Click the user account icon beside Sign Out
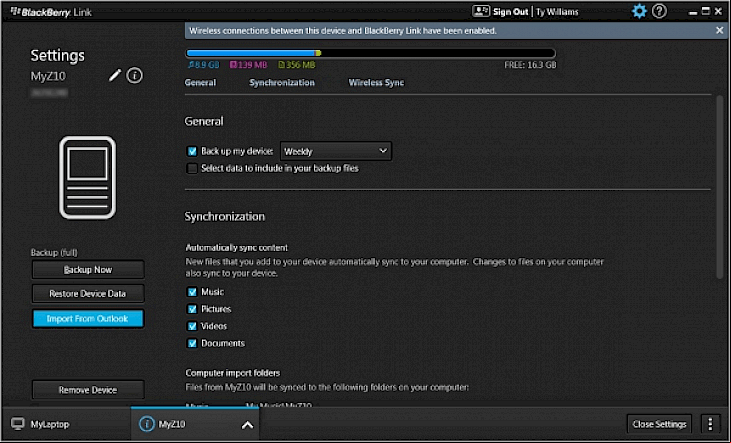The height and width of the screenshot is (443, 731). point(481,11)
